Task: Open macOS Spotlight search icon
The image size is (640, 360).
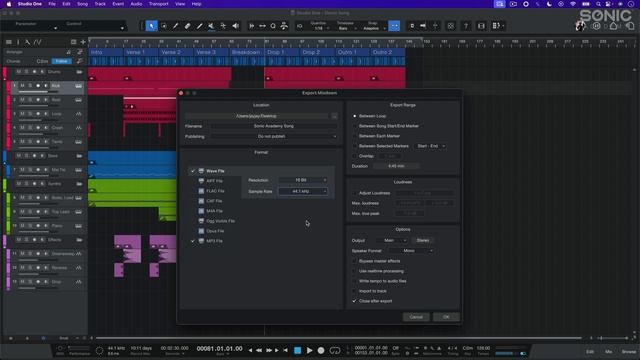Action: [x=598, y=4]
